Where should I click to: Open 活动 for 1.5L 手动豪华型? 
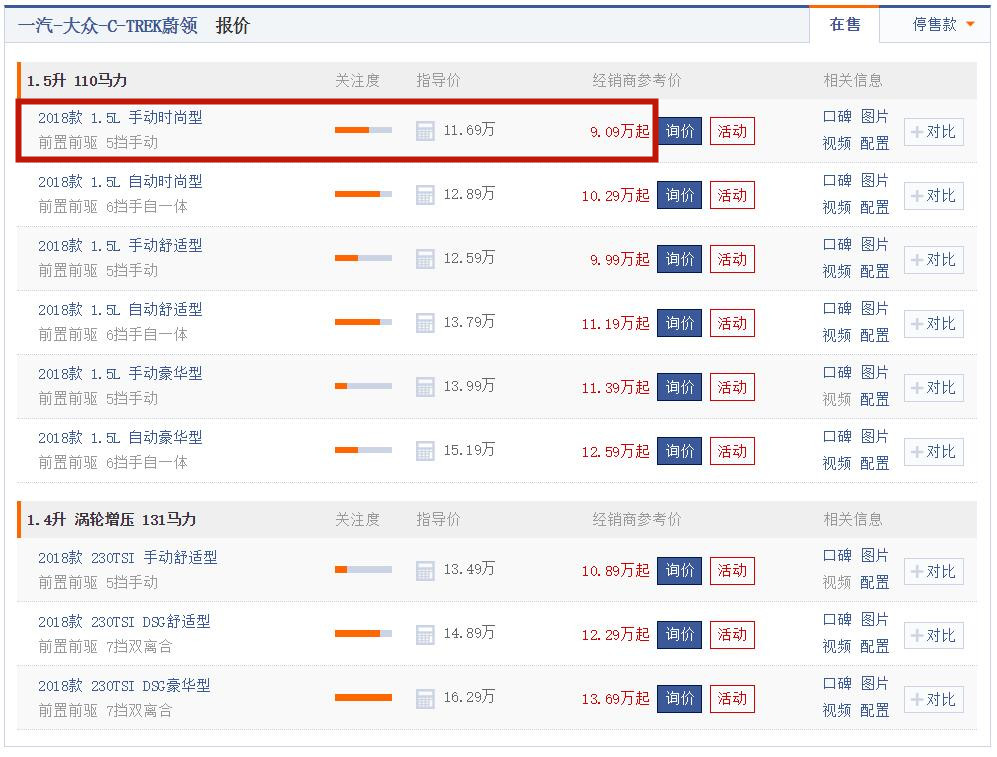tap(732, 387)
